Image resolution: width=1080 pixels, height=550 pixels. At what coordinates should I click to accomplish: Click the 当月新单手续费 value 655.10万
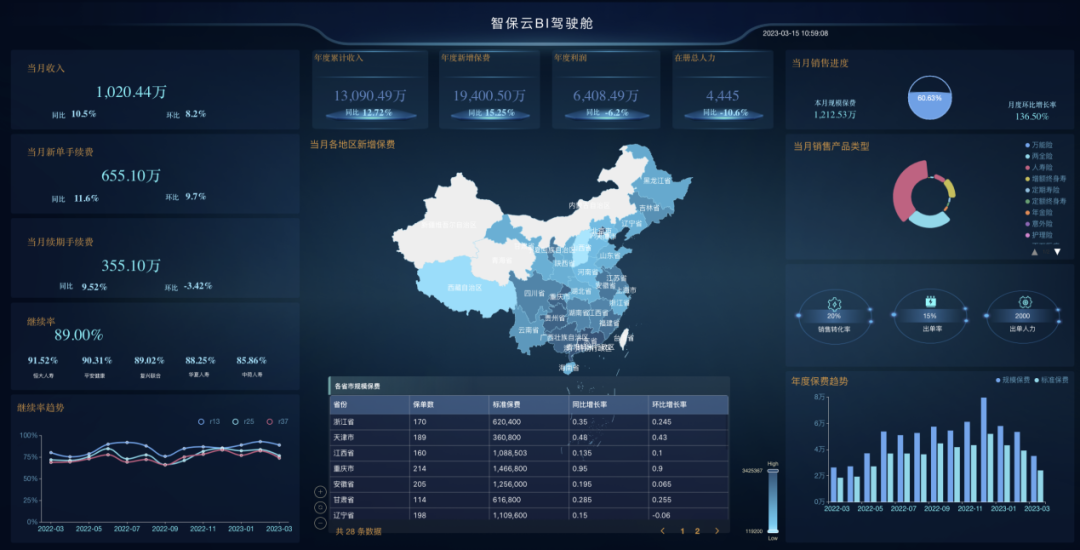pos(131,176)
